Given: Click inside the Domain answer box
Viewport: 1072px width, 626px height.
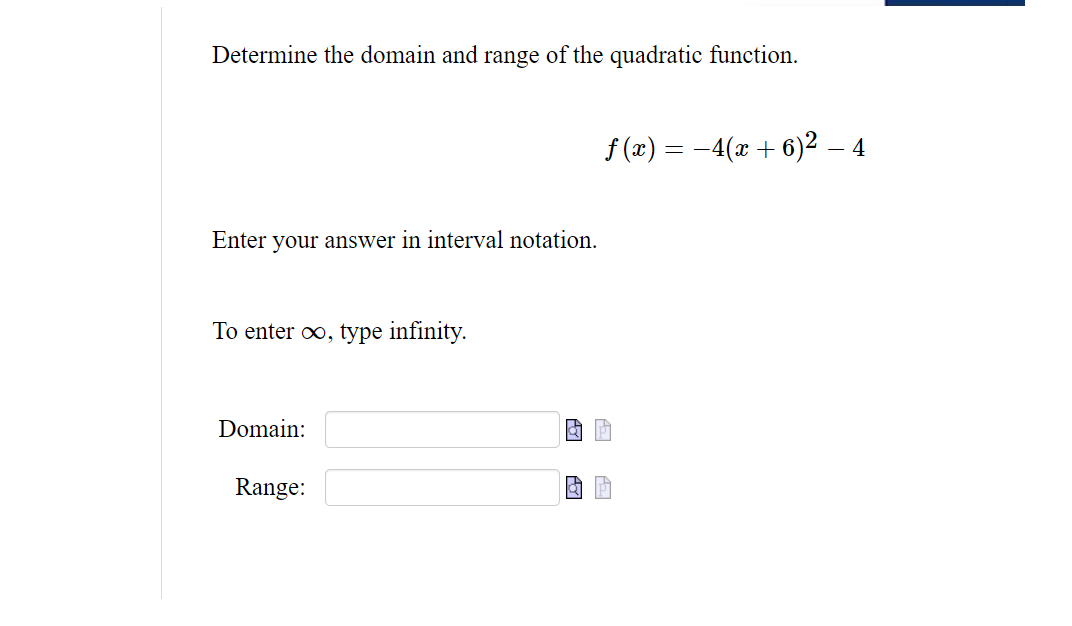Looking at the screenshot, I should (x=441, y=429).
